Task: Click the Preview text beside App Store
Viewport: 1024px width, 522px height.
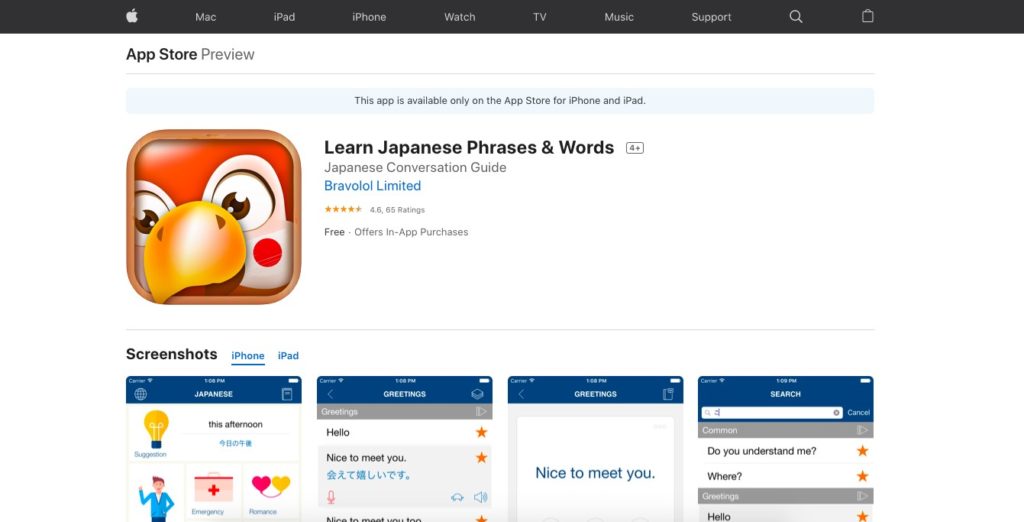Action: click(x=228, y=54)
